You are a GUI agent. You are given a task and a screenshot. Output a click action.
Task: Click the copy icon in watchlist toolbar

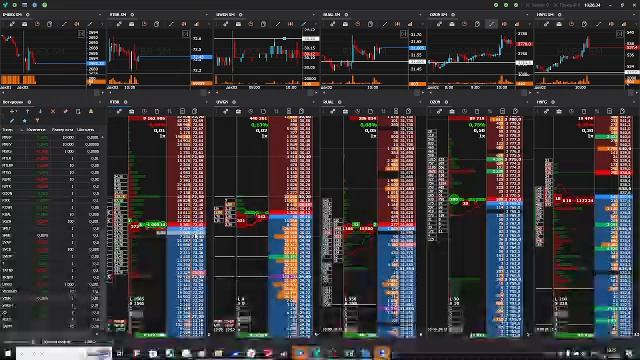[x=78, y=111]
